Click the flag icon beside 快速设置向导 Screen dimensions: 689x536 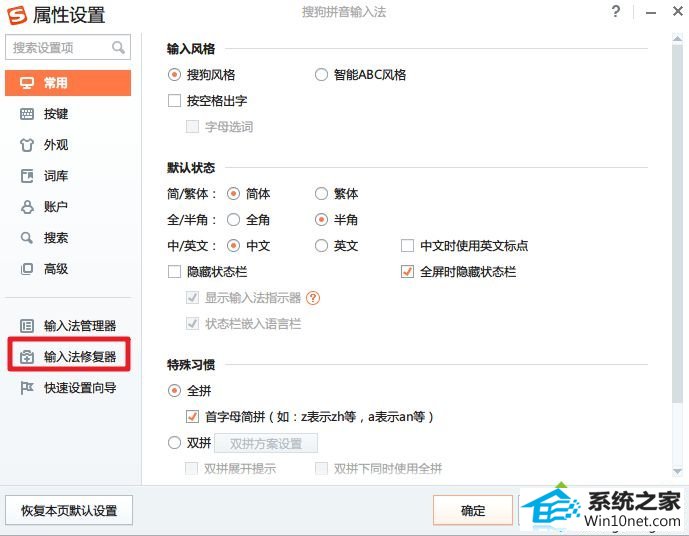pos(27,388)
